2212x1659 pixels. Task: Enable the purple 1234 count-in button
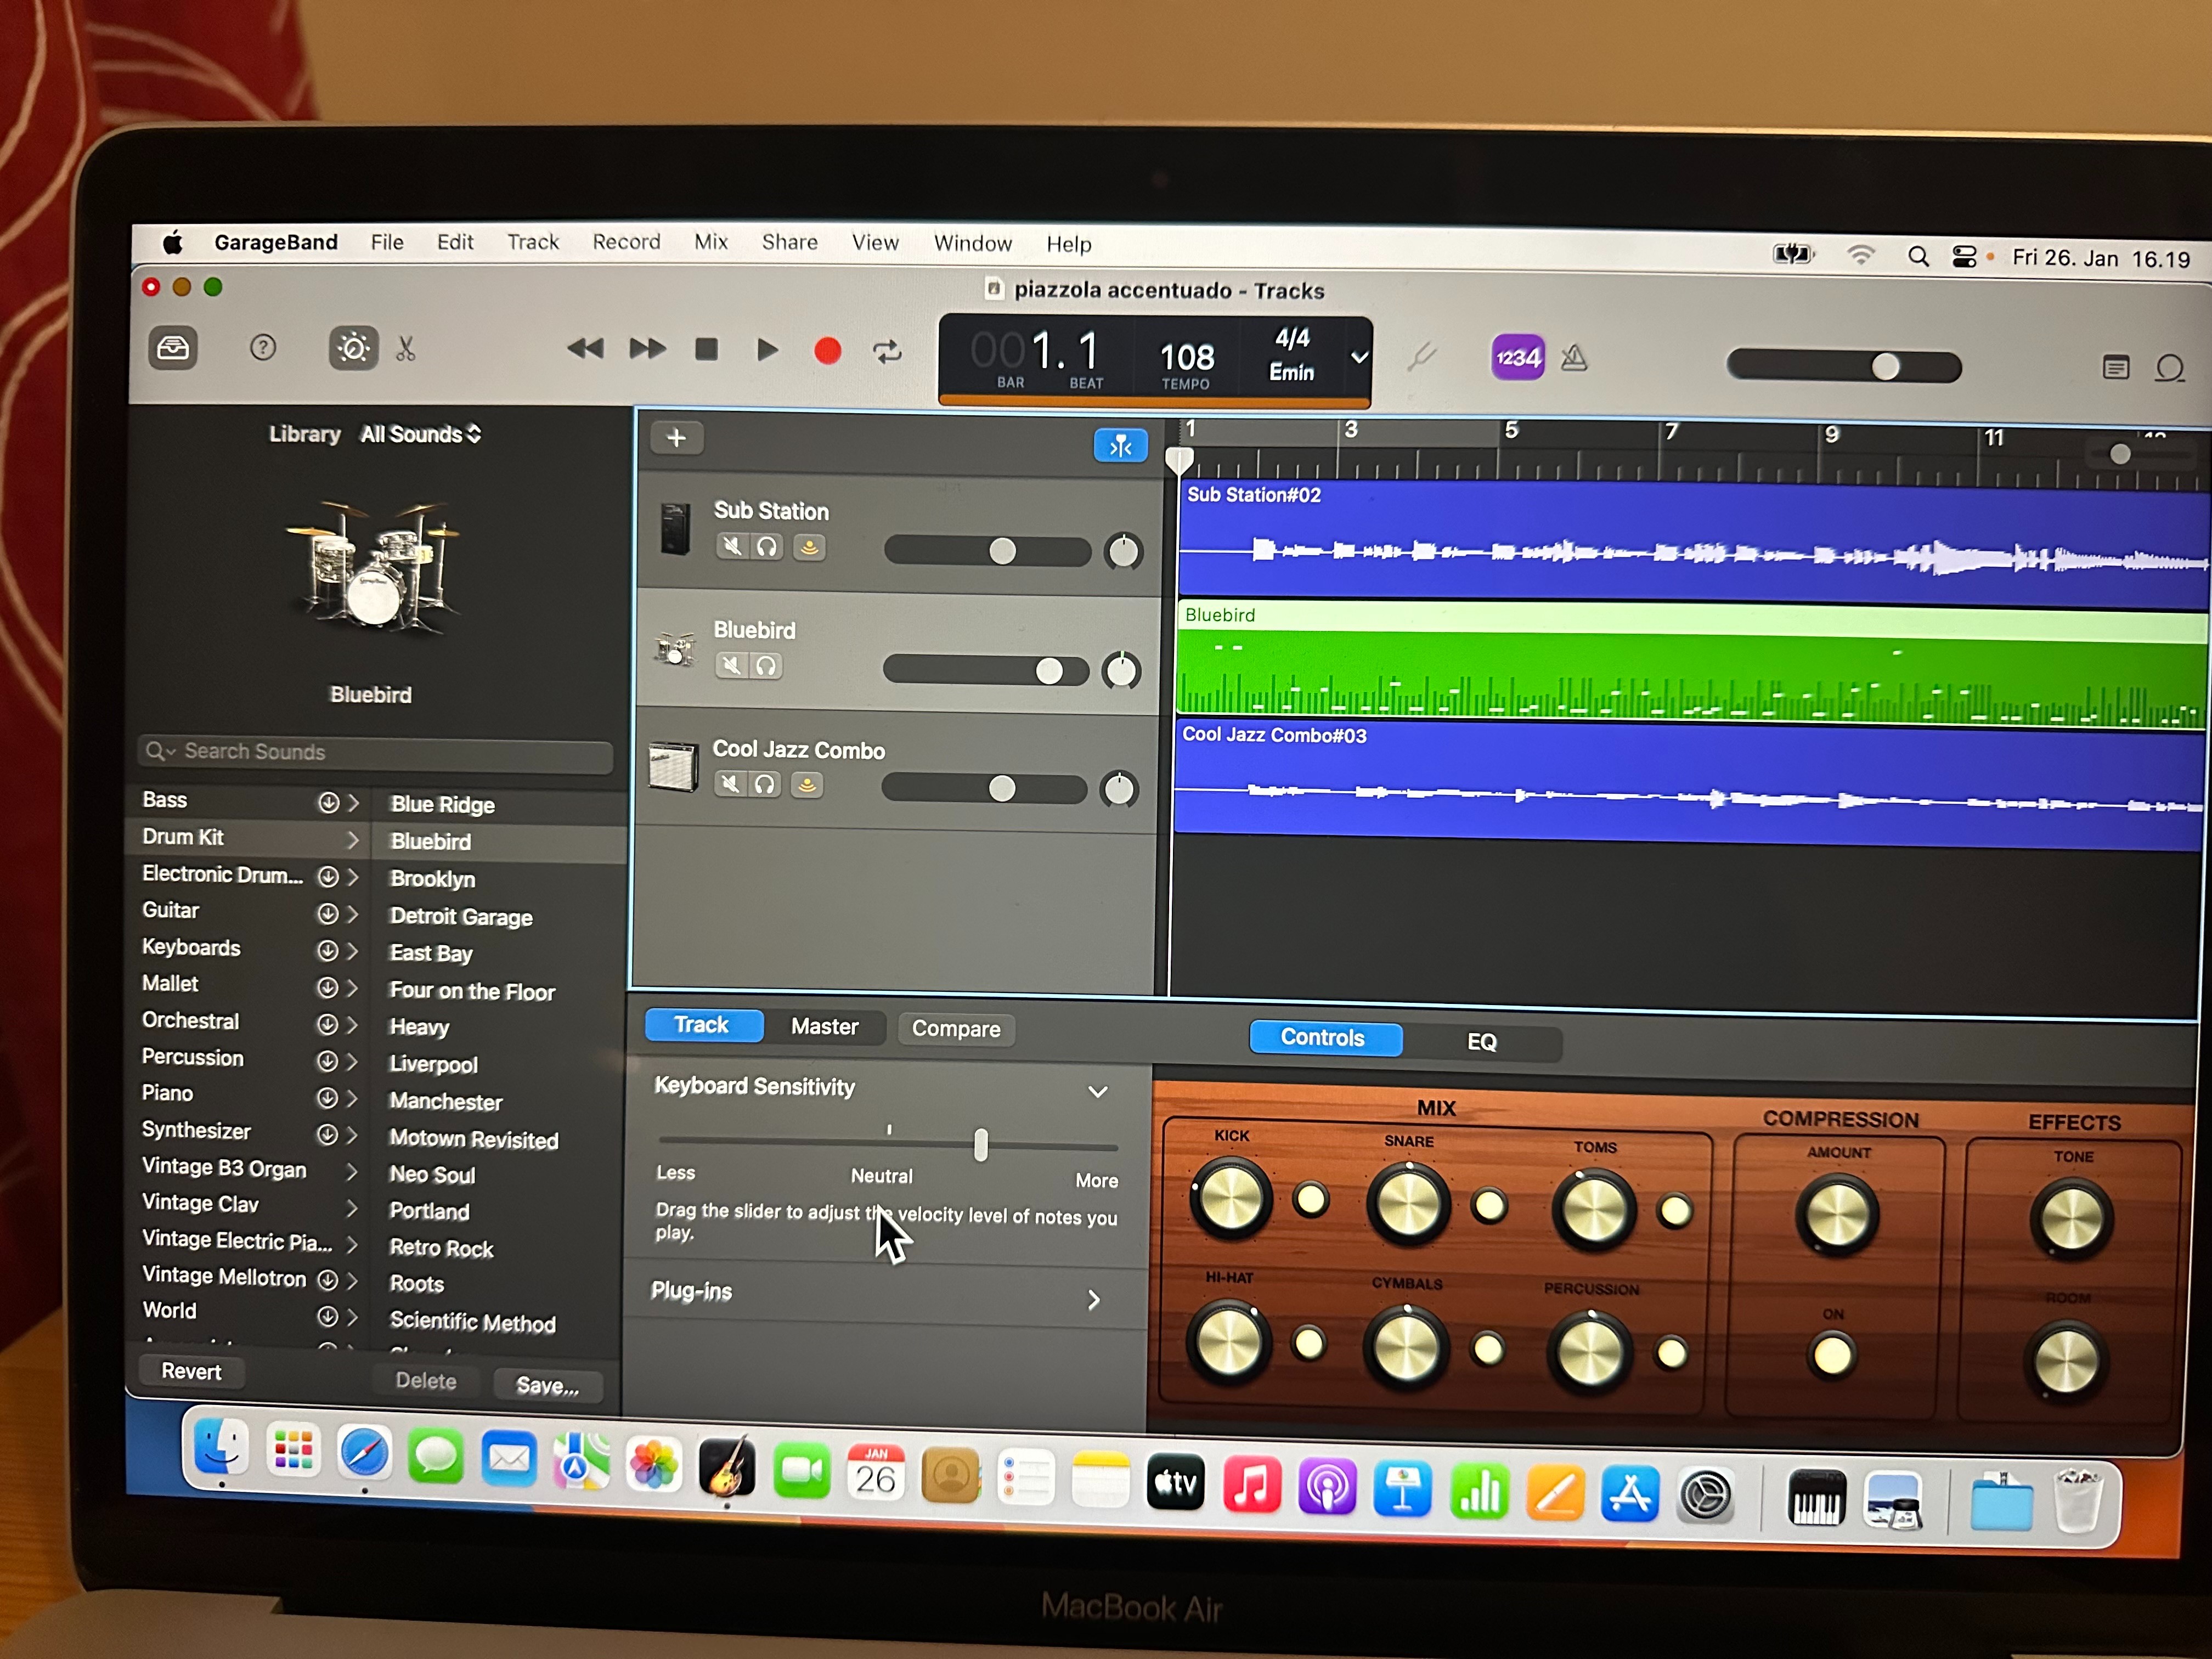pos(1517,357)
